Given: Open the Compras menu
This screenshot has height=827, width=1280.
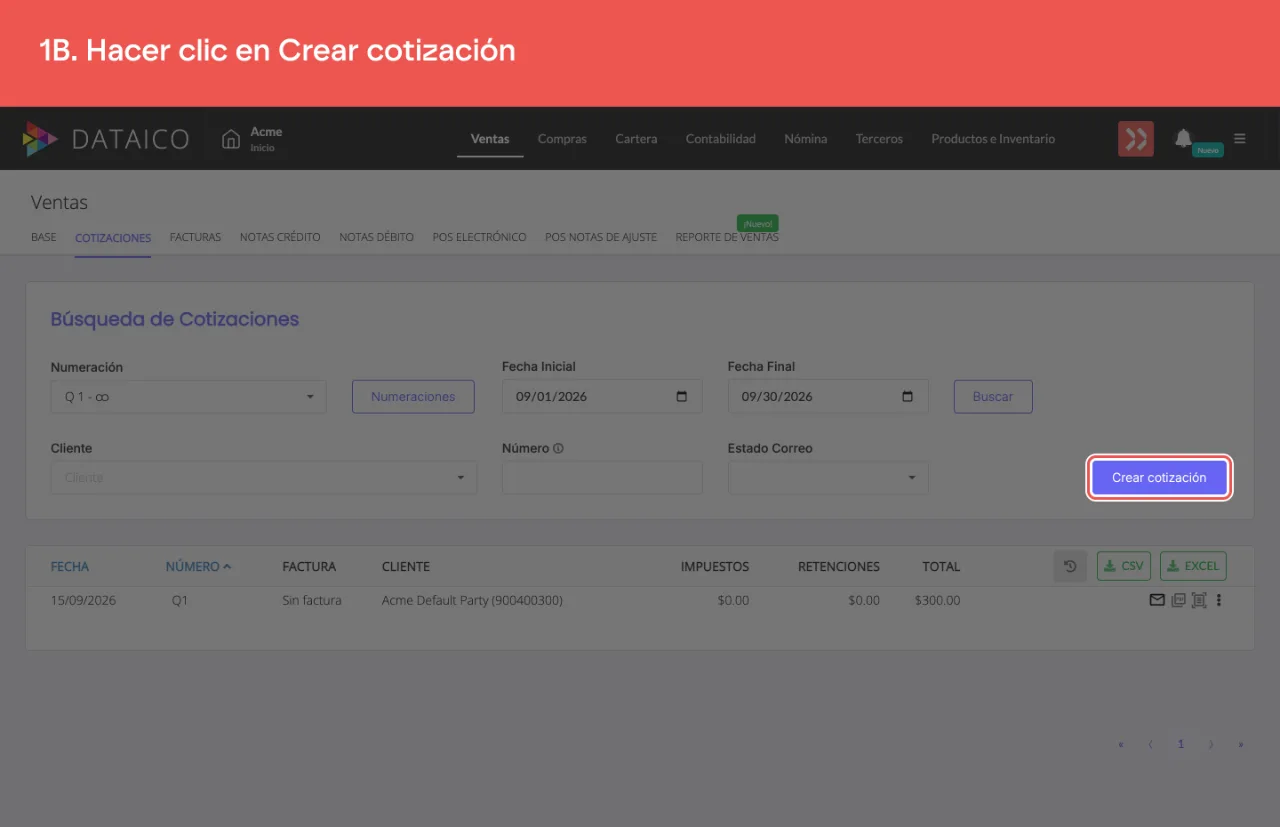Looking at the screenshot, I should coord(562,139).
